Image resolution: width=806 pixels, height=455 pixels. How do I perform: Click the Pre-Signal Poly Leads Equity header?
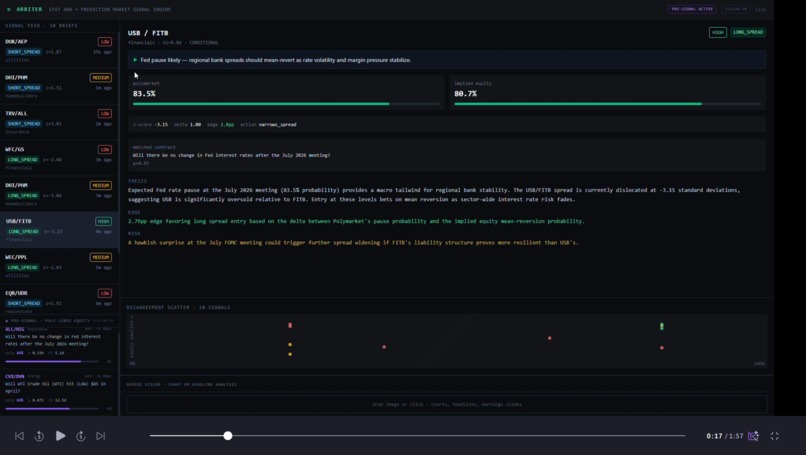tap(50, 320)
